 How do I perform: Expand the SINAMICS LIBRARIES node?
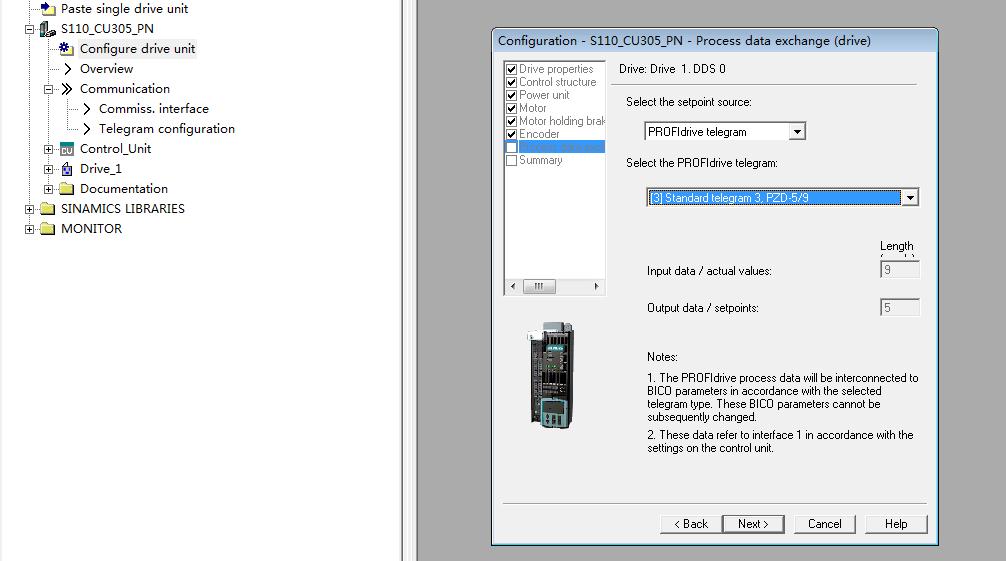[x=29, y=209]
